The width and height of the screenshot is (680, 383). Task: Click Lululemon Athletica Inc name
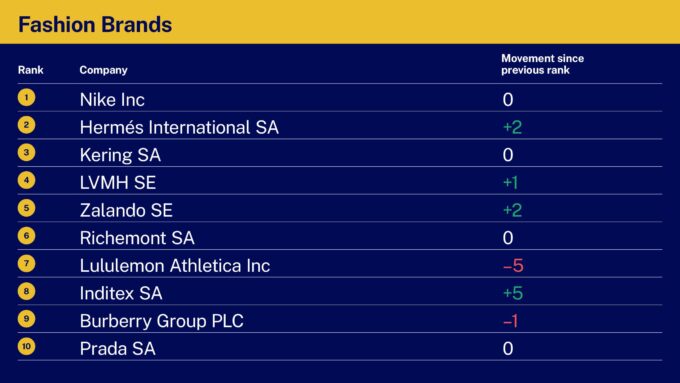coord(175,266)
